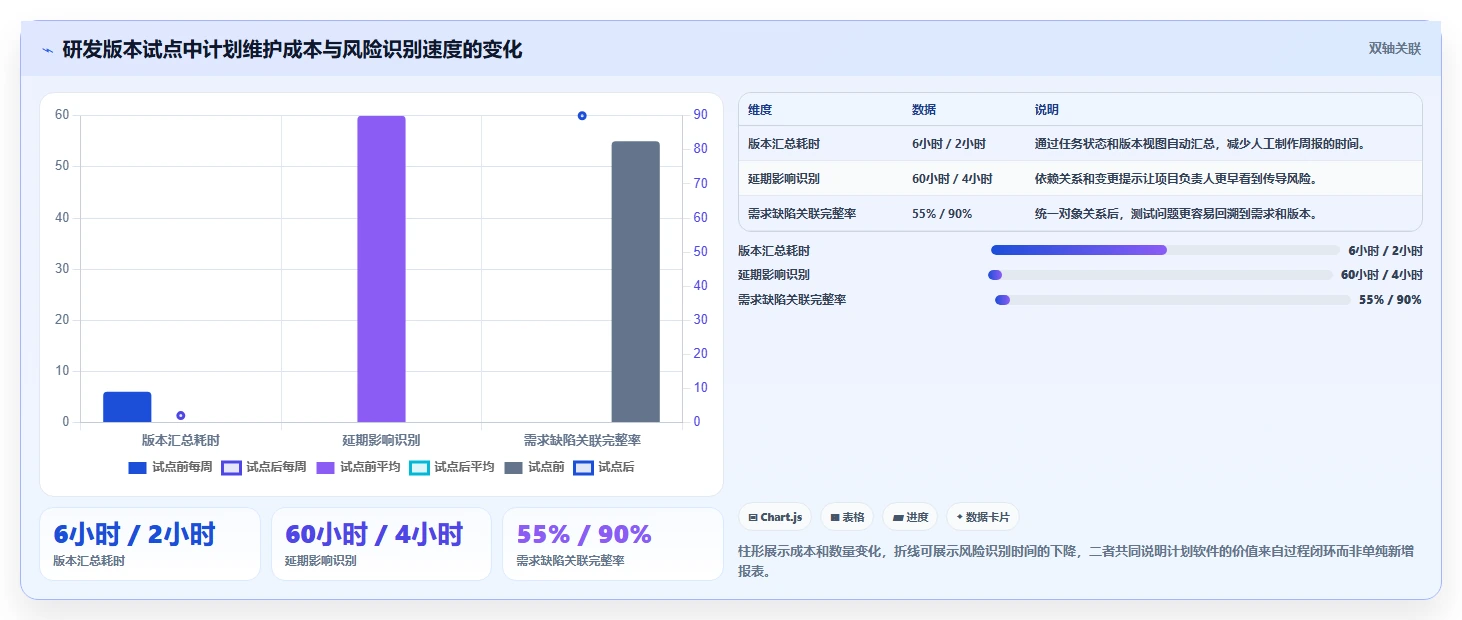The width and height of the screenshot is (1462, 620).
Task: Click the data point near 90 on the right axis
Action: point(582,116)
